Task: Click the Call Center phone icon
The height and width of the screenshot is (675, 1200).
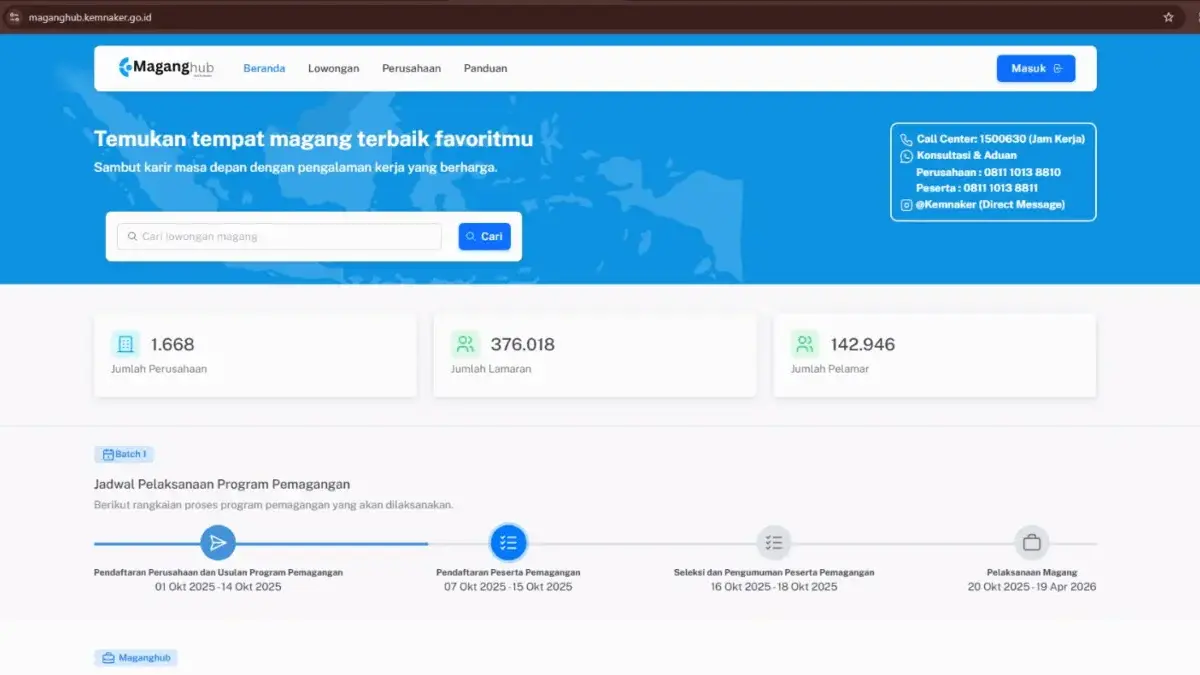Action: pos(906,139)
